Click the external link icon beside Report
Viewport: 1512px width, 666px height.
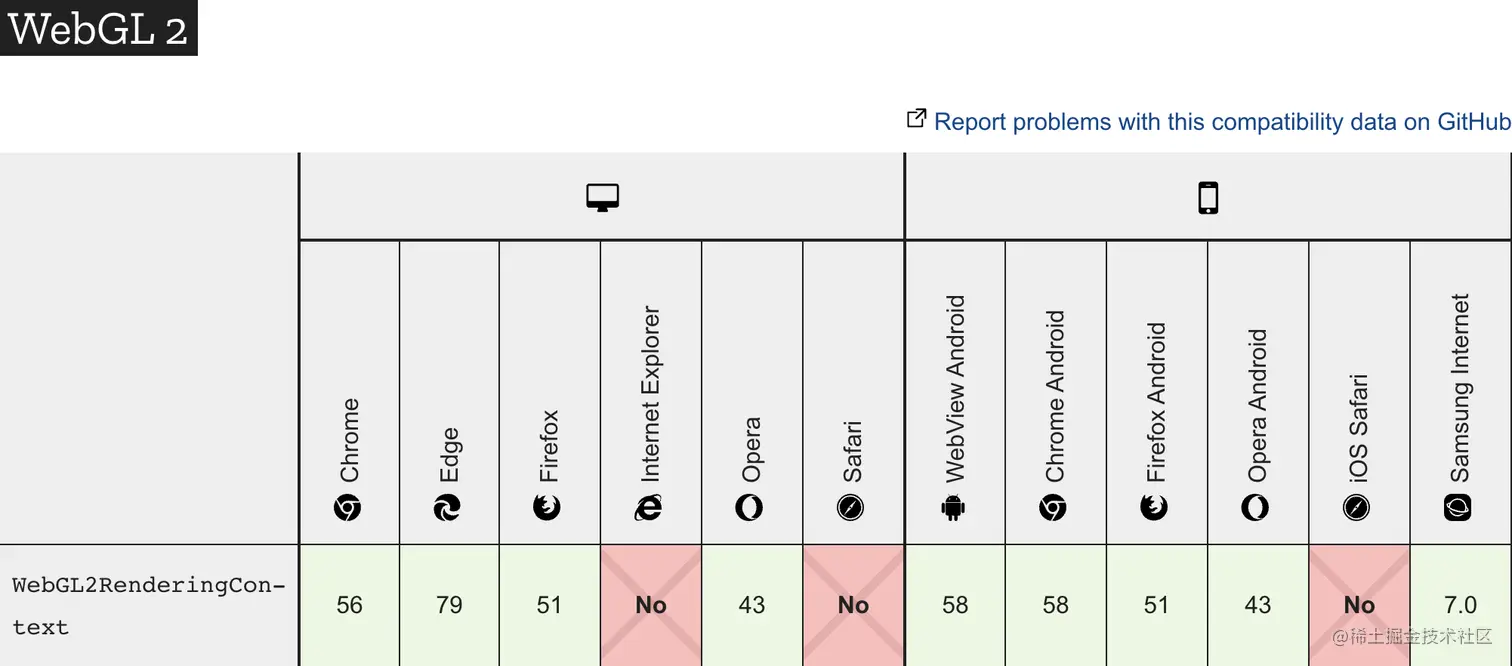[x=916, y=119]
